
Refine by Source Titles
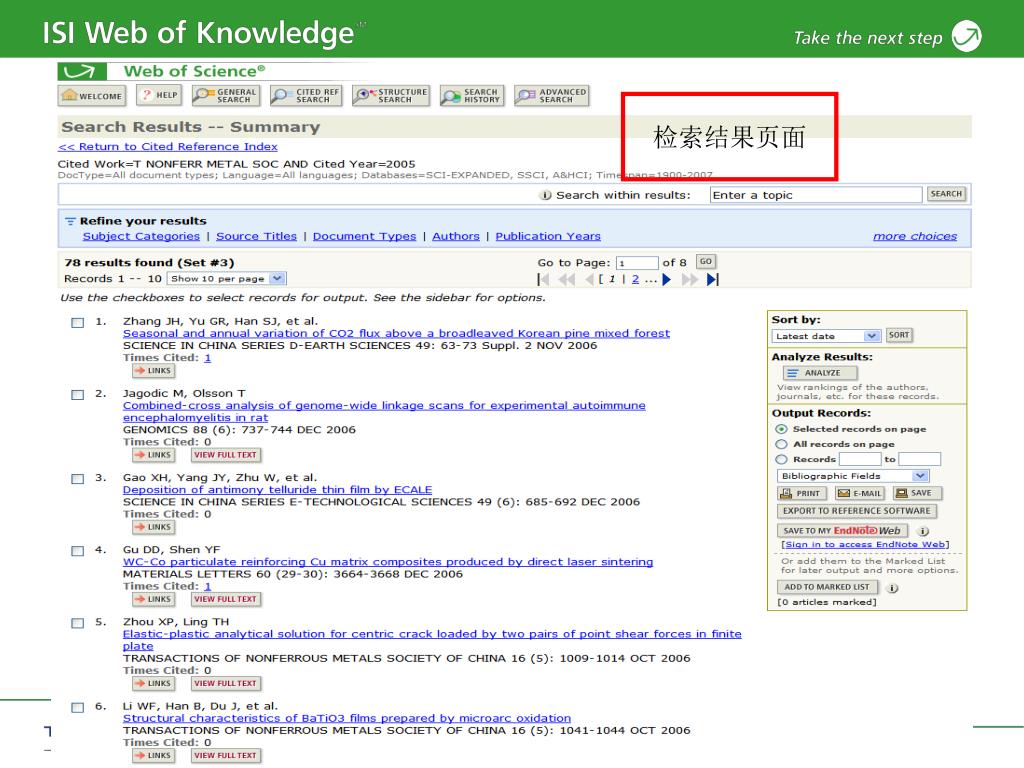pyautogui.click(x=256, y=236)
